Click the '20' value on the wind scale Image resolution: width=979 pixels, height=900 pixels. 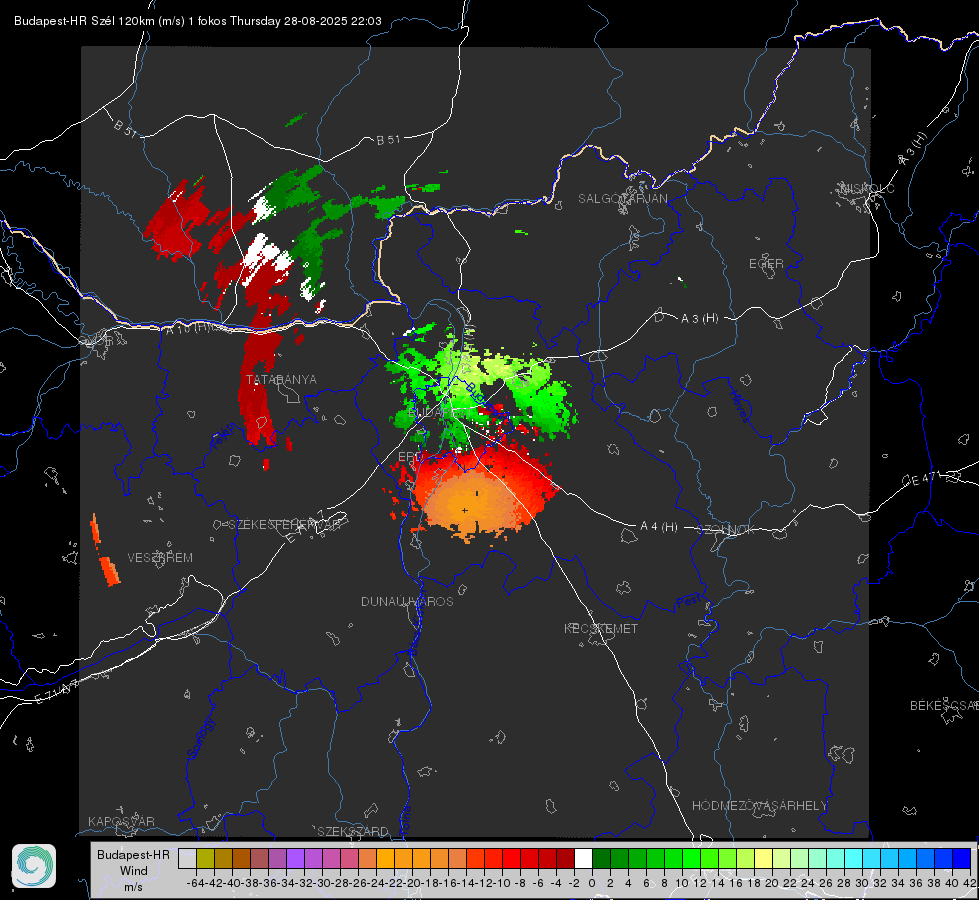coord(772,883)
